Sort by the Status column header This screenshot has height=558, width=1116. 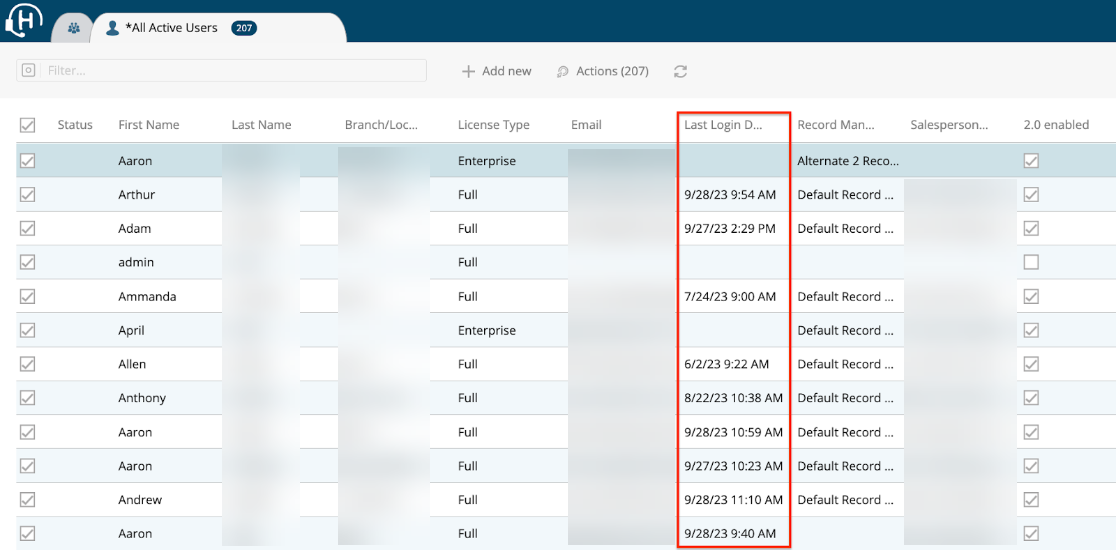click(75, 125)
